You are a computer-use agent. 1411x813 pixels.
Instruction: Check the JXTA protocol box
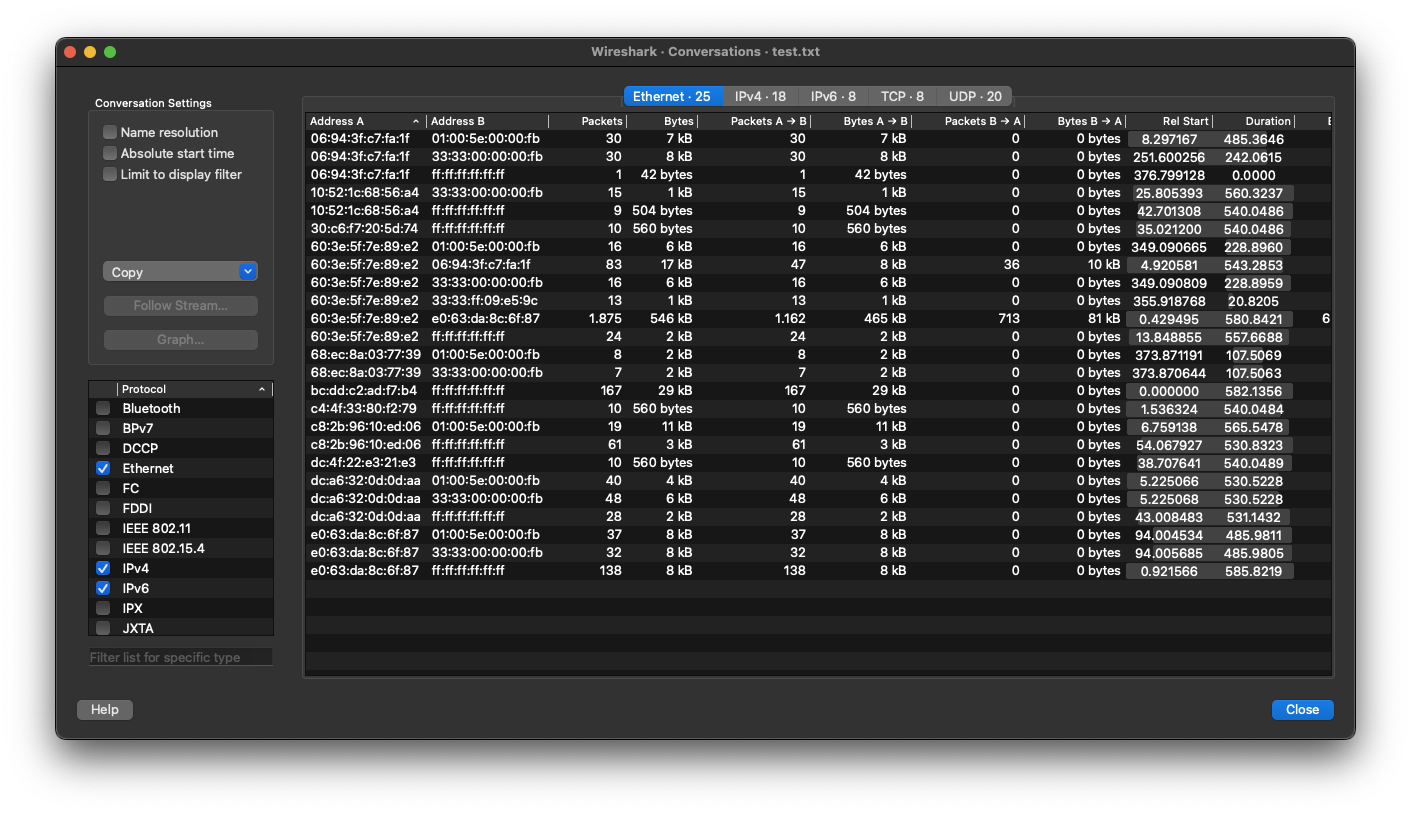[103, 628]
